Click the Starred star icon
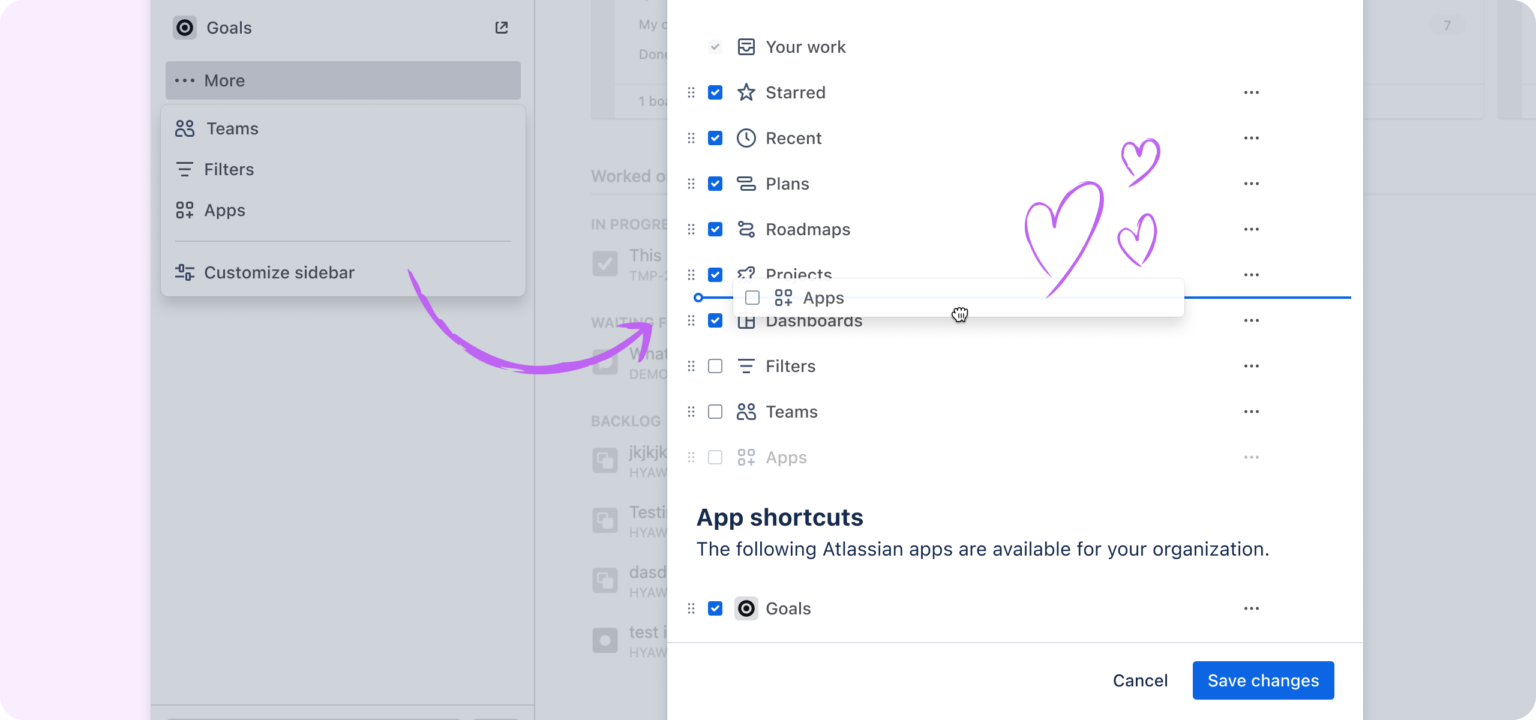 746,92
